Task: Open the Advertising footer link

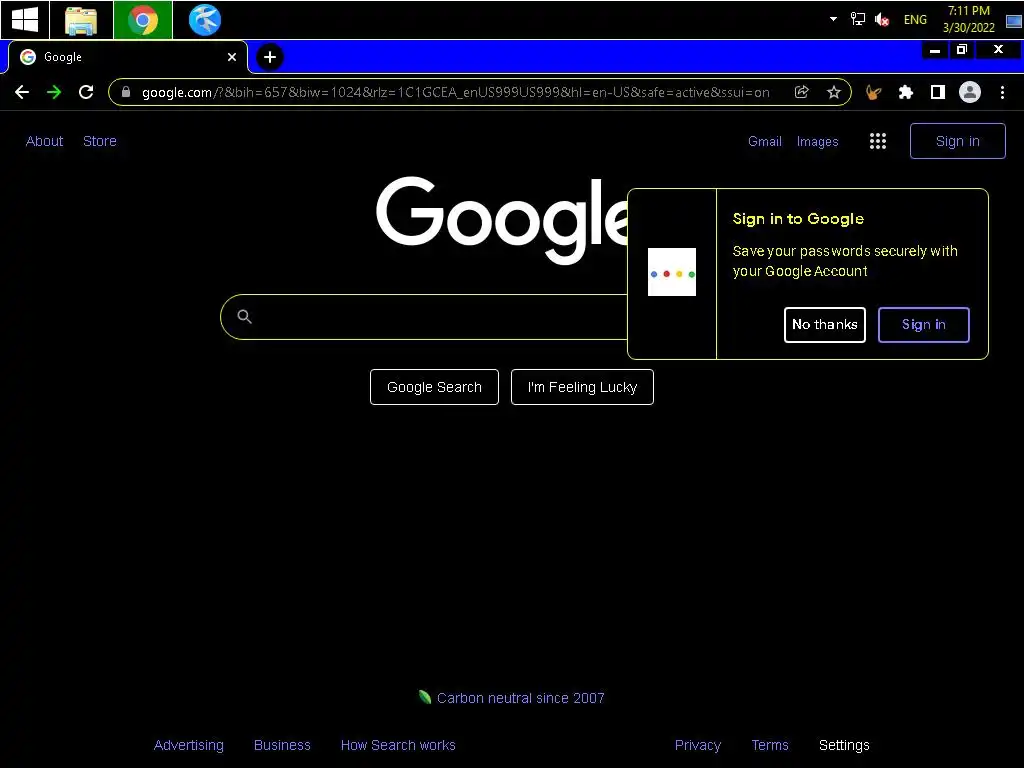Action: point(189,745)
